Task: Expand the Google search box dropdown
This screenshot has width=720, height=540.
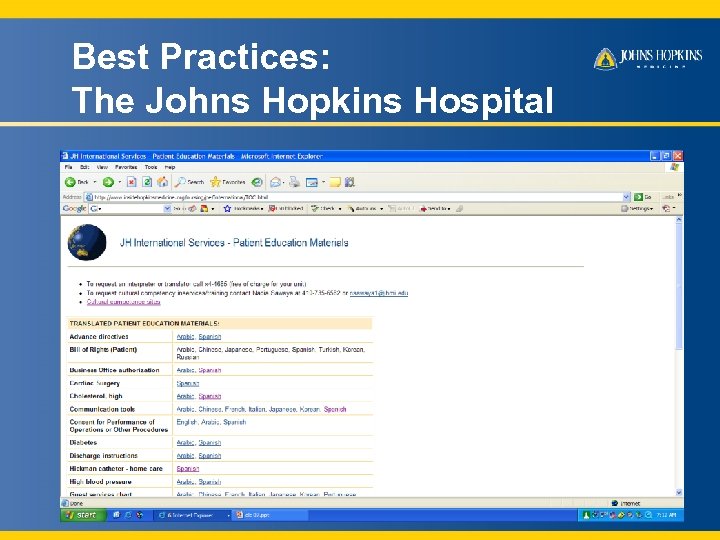Action: coord(167,208)
